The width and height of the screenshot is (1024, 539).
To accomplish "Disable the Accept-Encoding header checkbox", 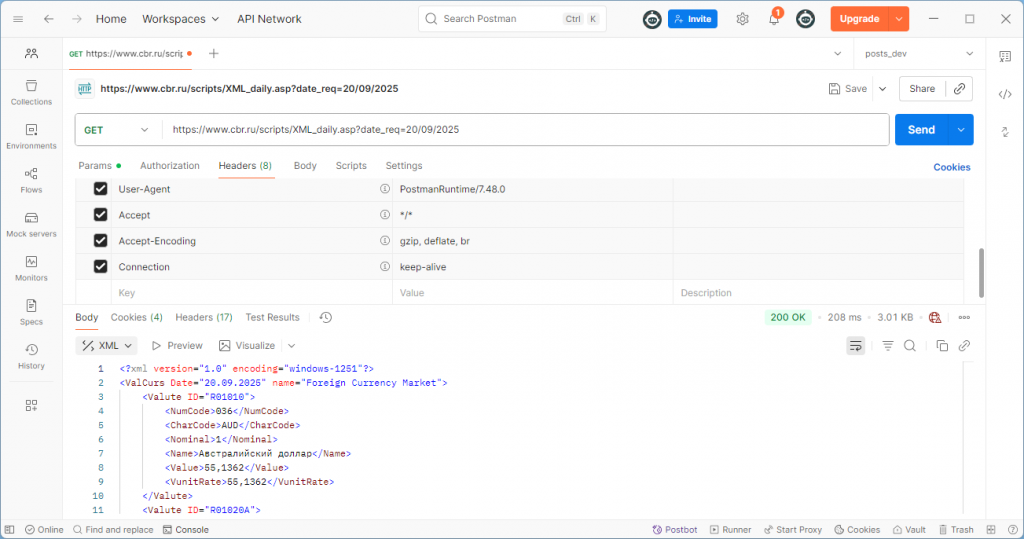I will [100, 241].
